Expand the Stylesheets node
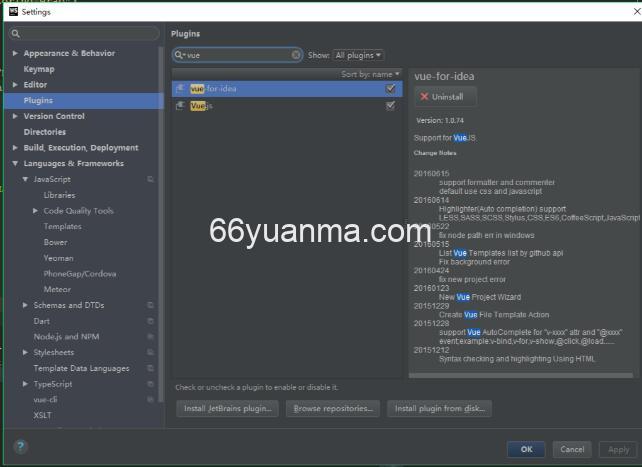The width and height of the screenshot is (642, 467). click(x=25, y=352)
